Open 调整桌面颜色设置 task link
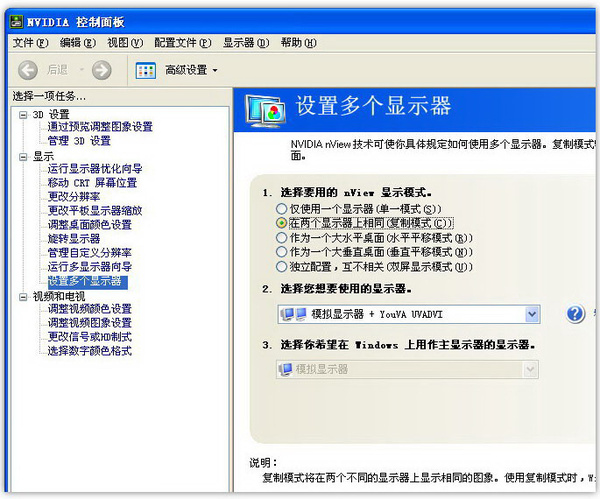600x499 pixels. coord(90,225)
